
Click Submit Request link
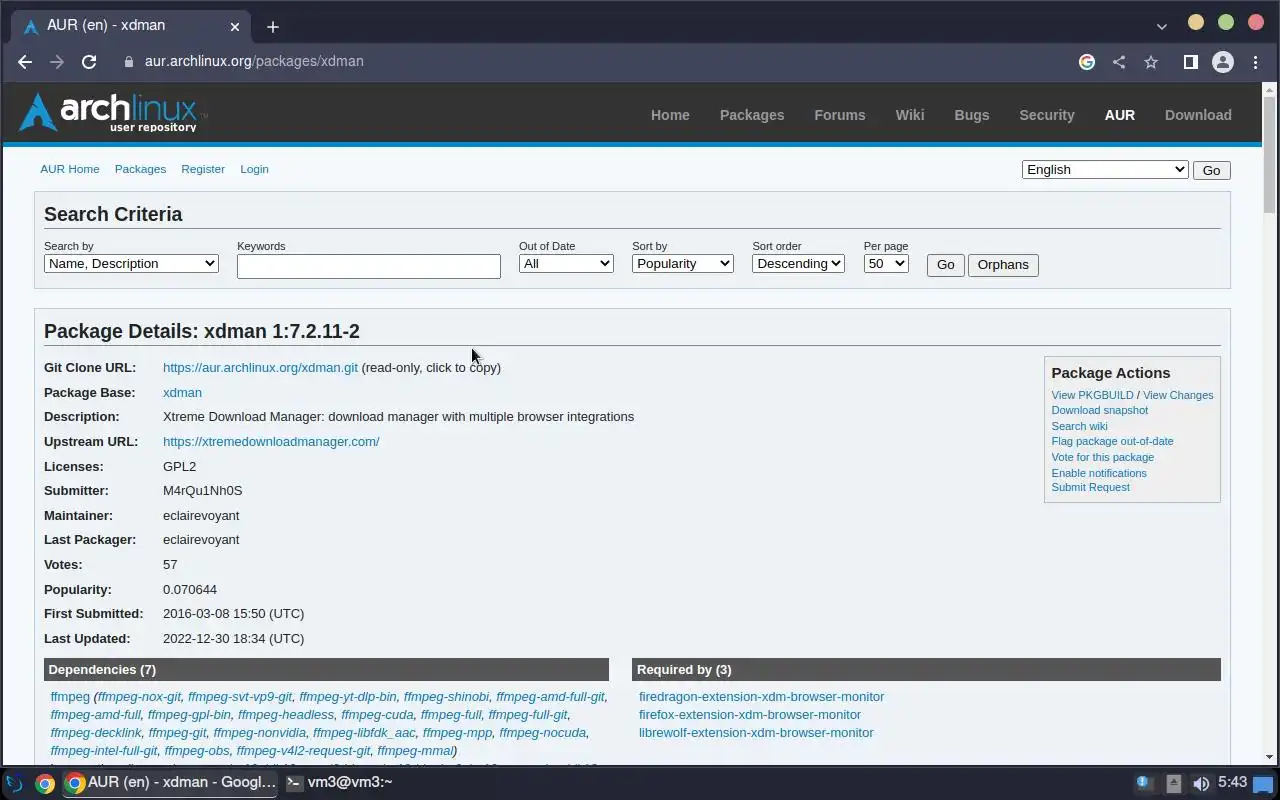[x=1090, y=487]
